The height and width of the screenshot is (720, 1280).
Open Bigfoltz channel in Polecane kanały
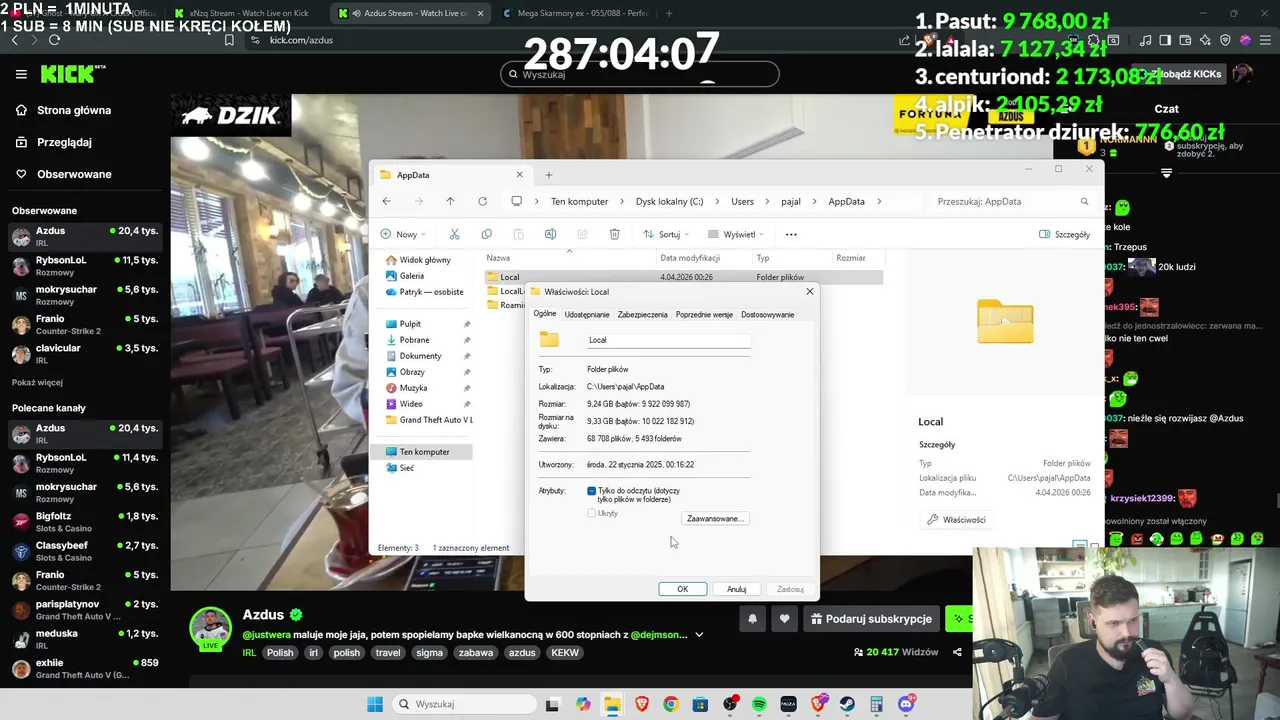click(x=84, y=522)
